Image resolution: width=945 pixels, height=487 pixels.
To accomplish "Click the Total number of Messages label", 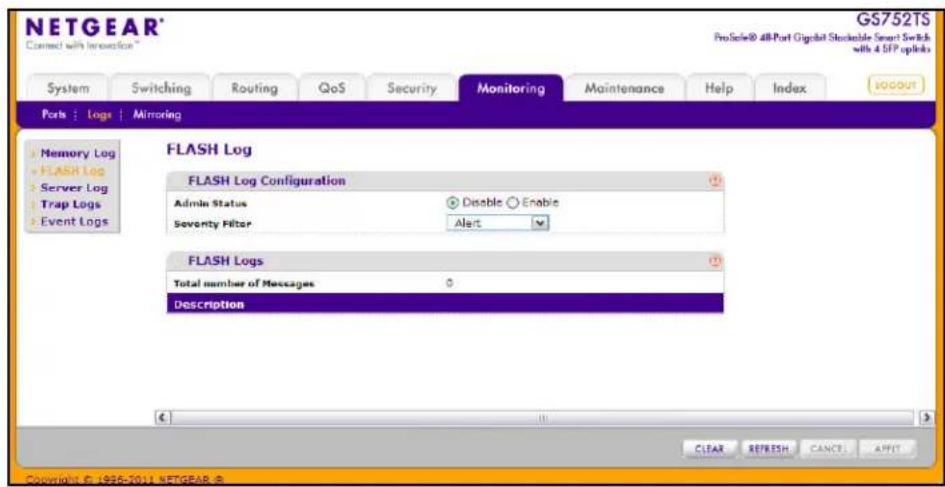I will tap(244, 283).
